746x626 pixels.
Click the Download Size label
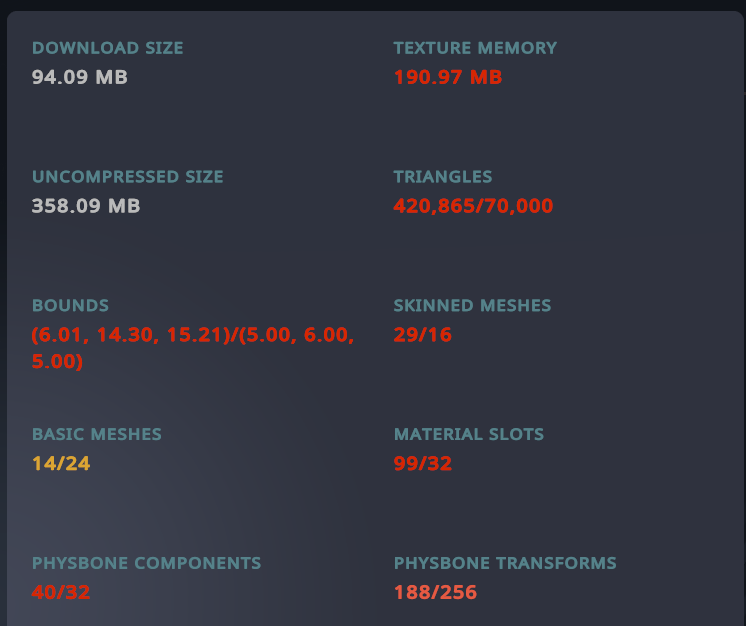[x=108, y=48]
